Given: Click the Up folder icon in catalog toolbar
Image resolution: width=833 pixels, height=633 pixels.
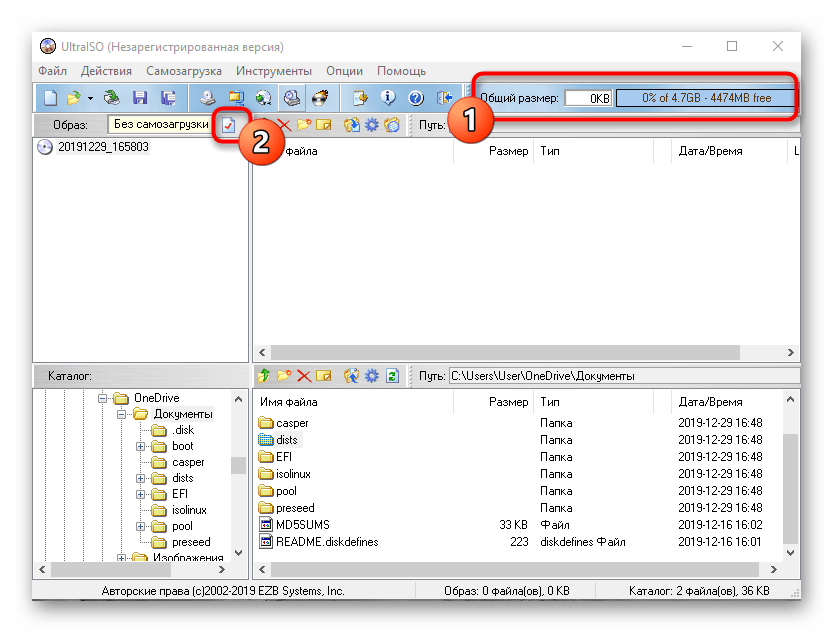Looking at the screenshot, I should point(264,376).
